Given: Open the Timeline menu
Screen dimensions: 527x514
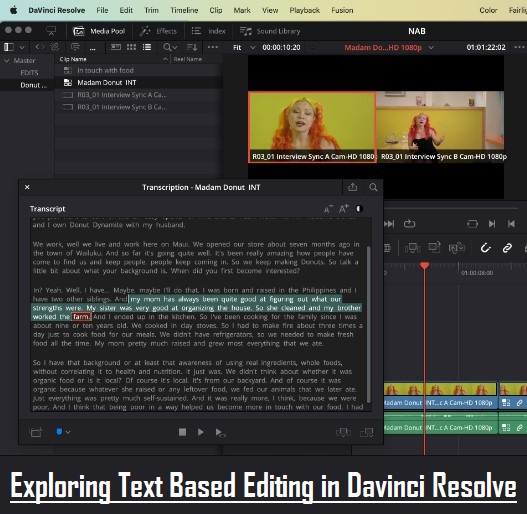Looking at the screenshot, I should point(184,10).
